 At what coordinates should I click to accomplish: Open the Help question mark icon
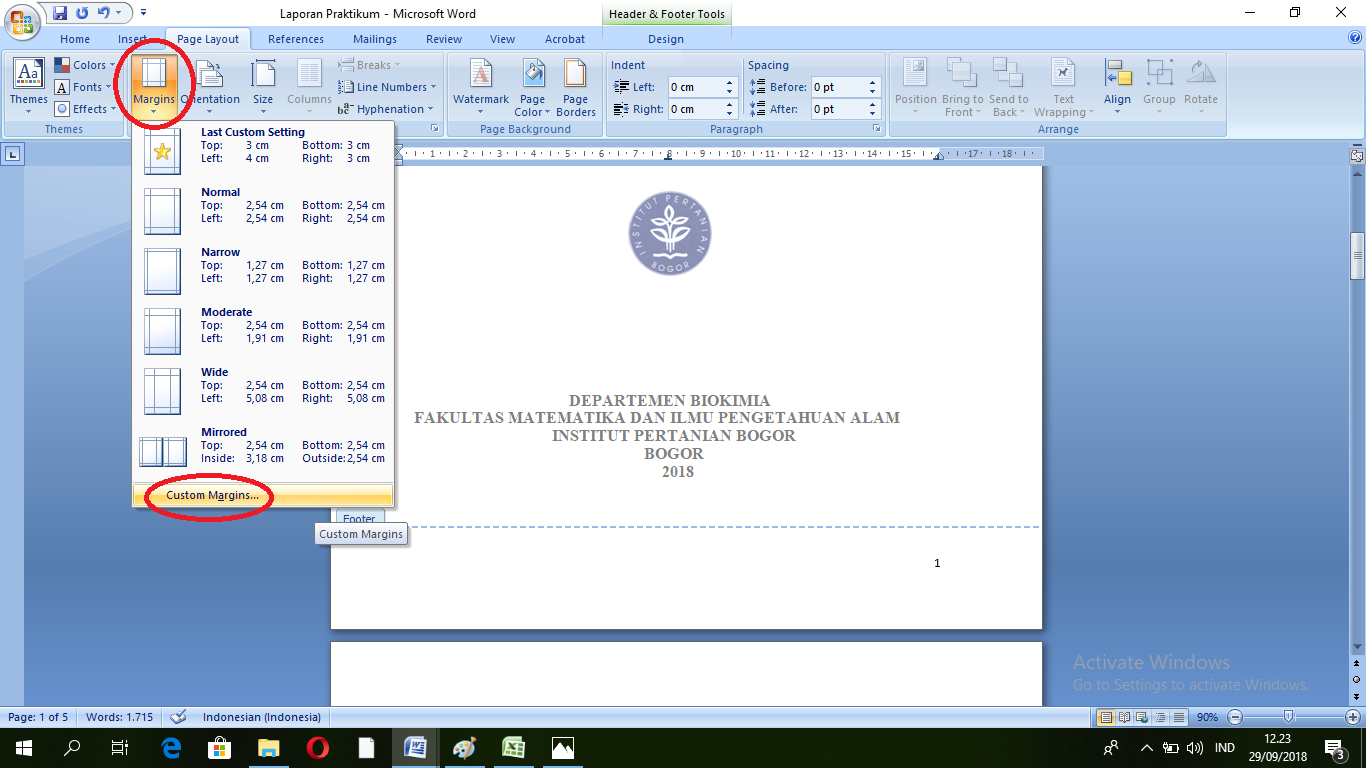(x=1355, y=38)
